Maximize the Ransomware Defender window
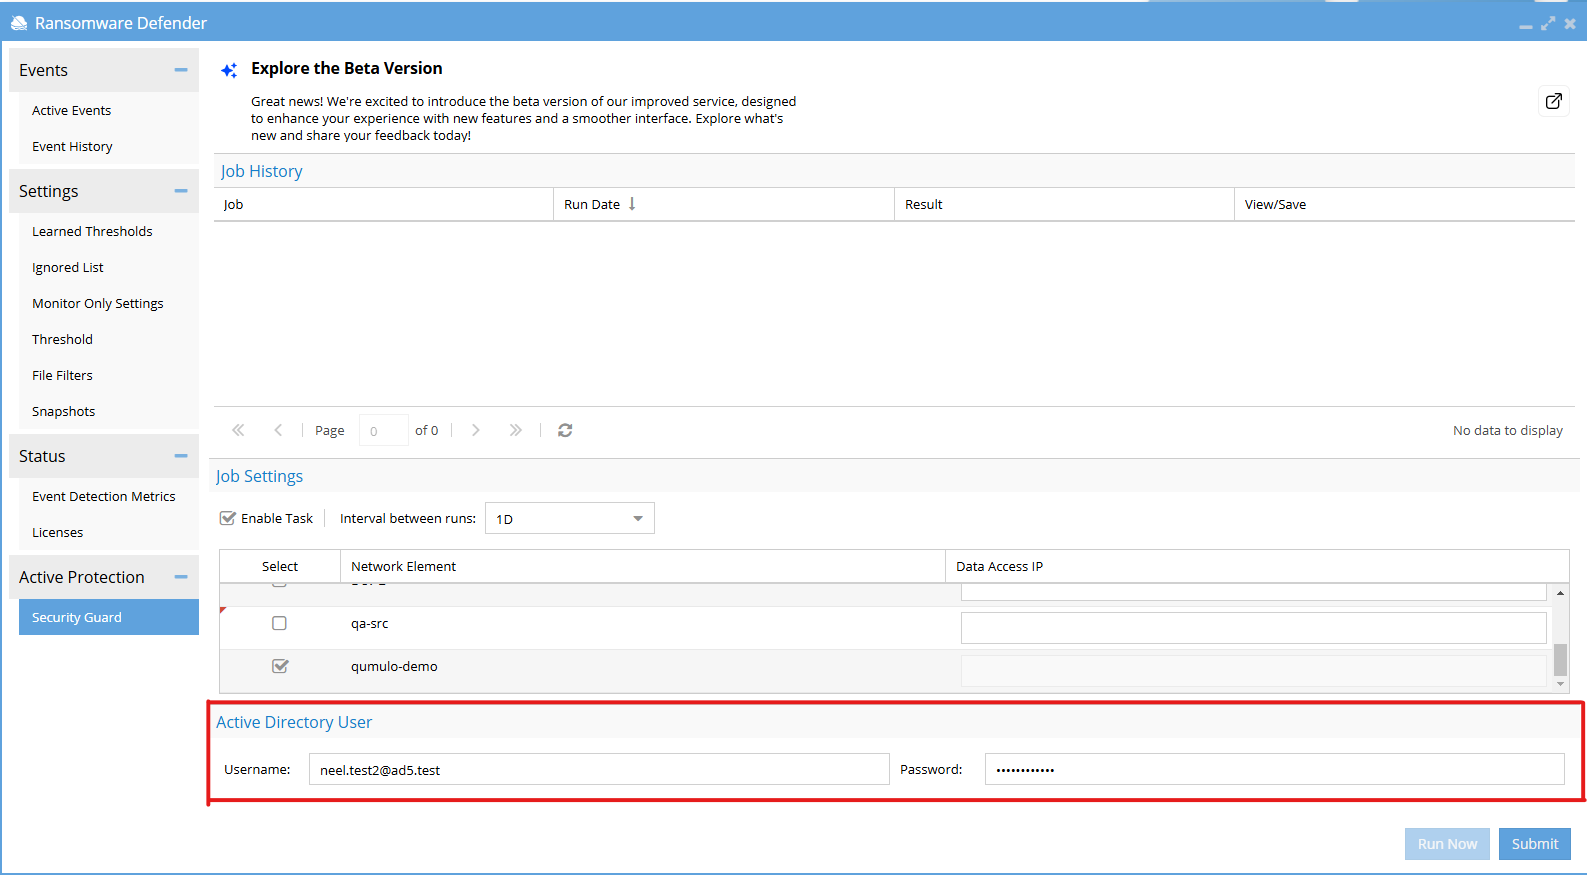The width and height of the screenshot is (1587, 875). 1548,23
